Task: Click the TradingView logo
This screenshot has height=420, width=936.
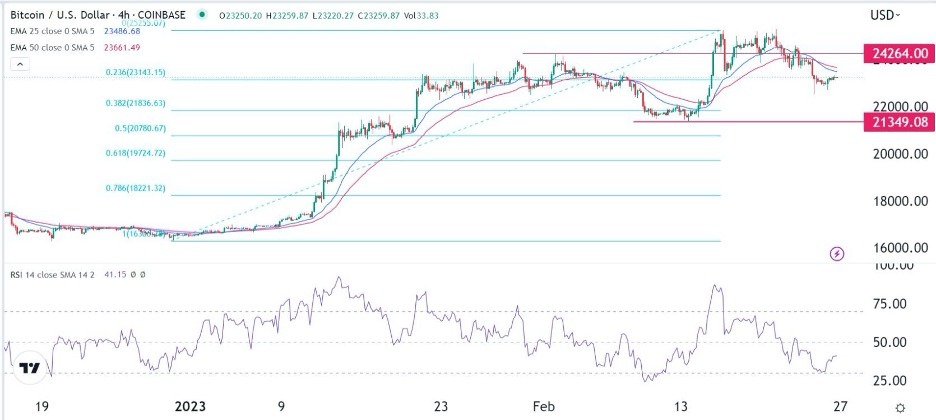Action: (x=29, y=368)
